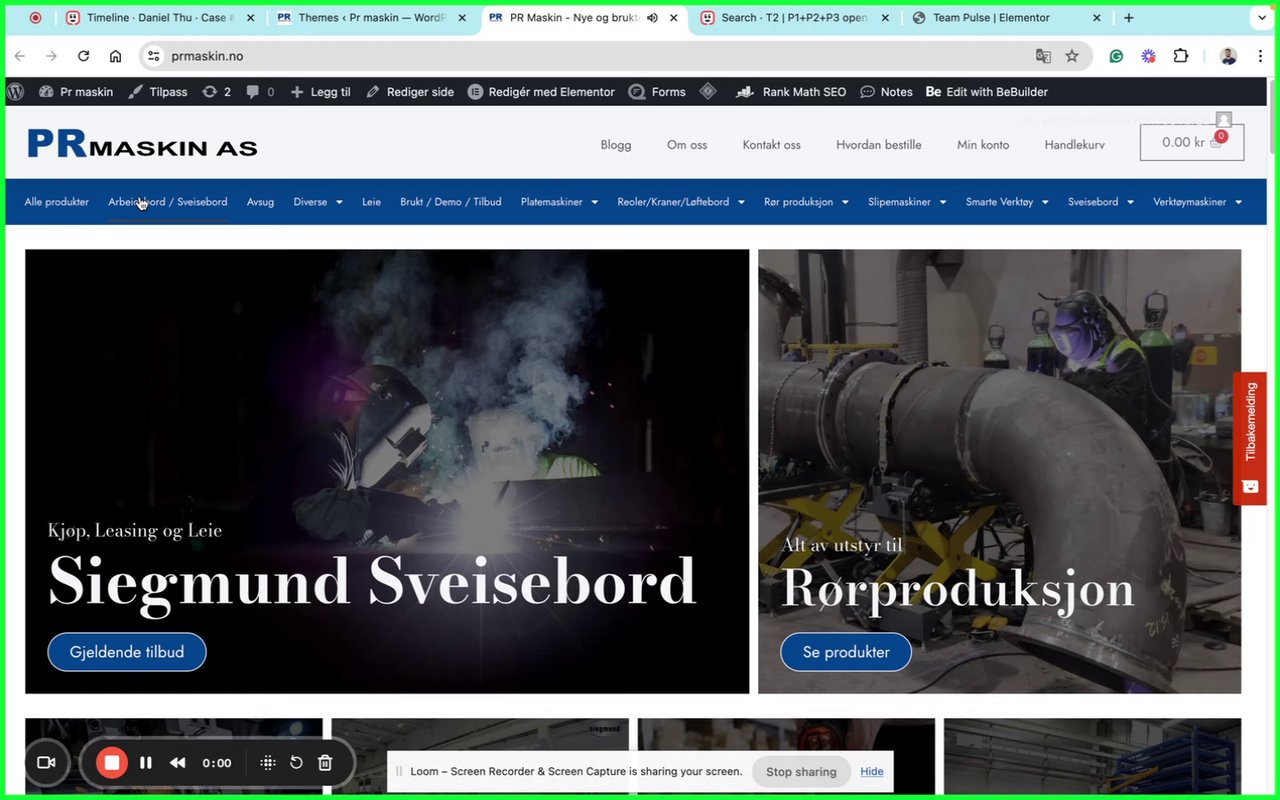The height and width of the screenshot is (800, 1280).
Task: Click the diamond icon in admin bar
Action: tap(708, 91)
